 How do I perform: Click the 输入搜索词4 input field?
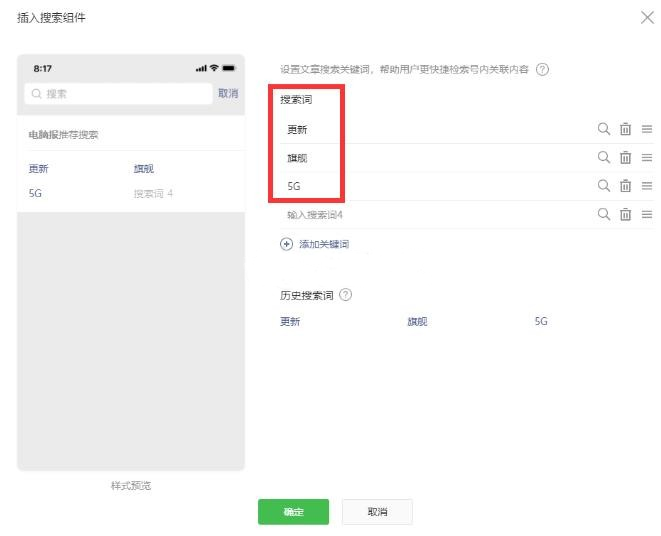pyautogui.click(x=430, y=214)
